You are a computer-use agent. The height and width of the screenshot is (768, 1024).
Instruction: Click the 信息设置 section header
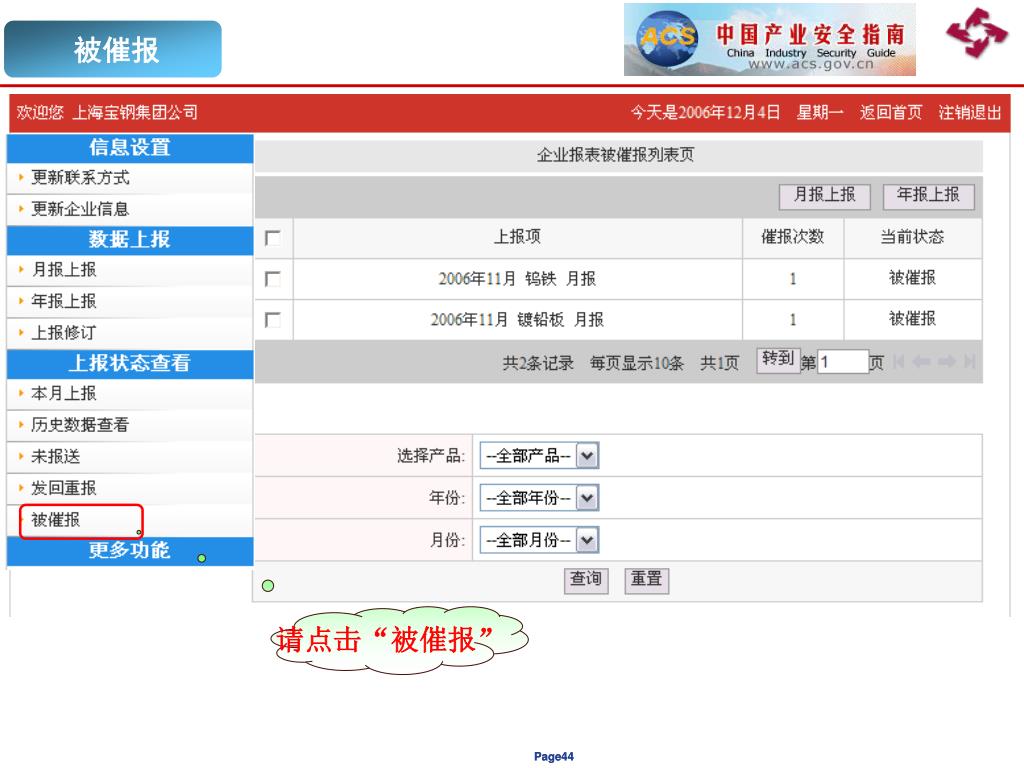point(130,148)
